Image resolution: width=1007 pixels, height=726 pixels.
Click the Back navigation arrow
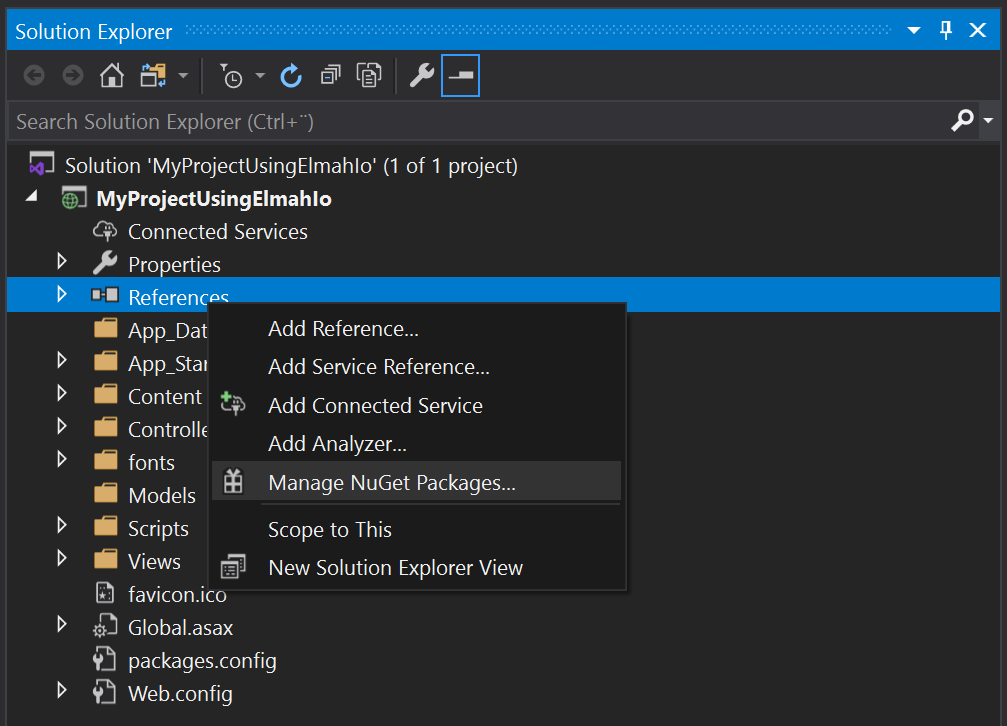(x=33, y=75)
